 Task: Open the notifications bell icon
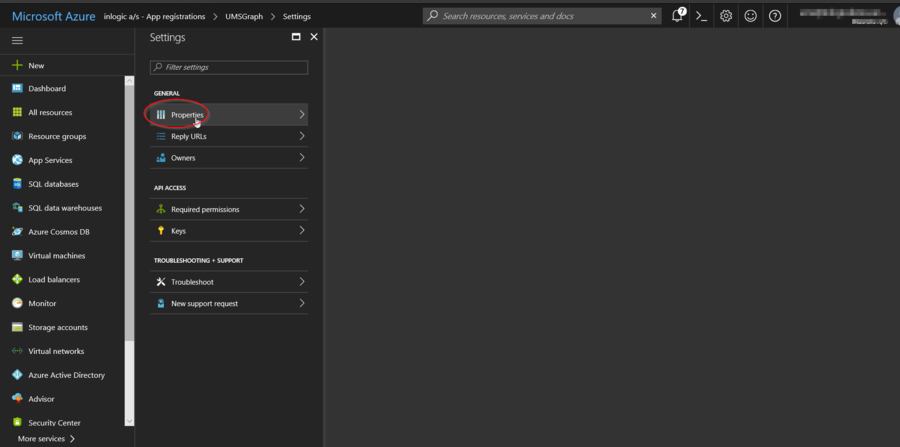click(678, 16)
